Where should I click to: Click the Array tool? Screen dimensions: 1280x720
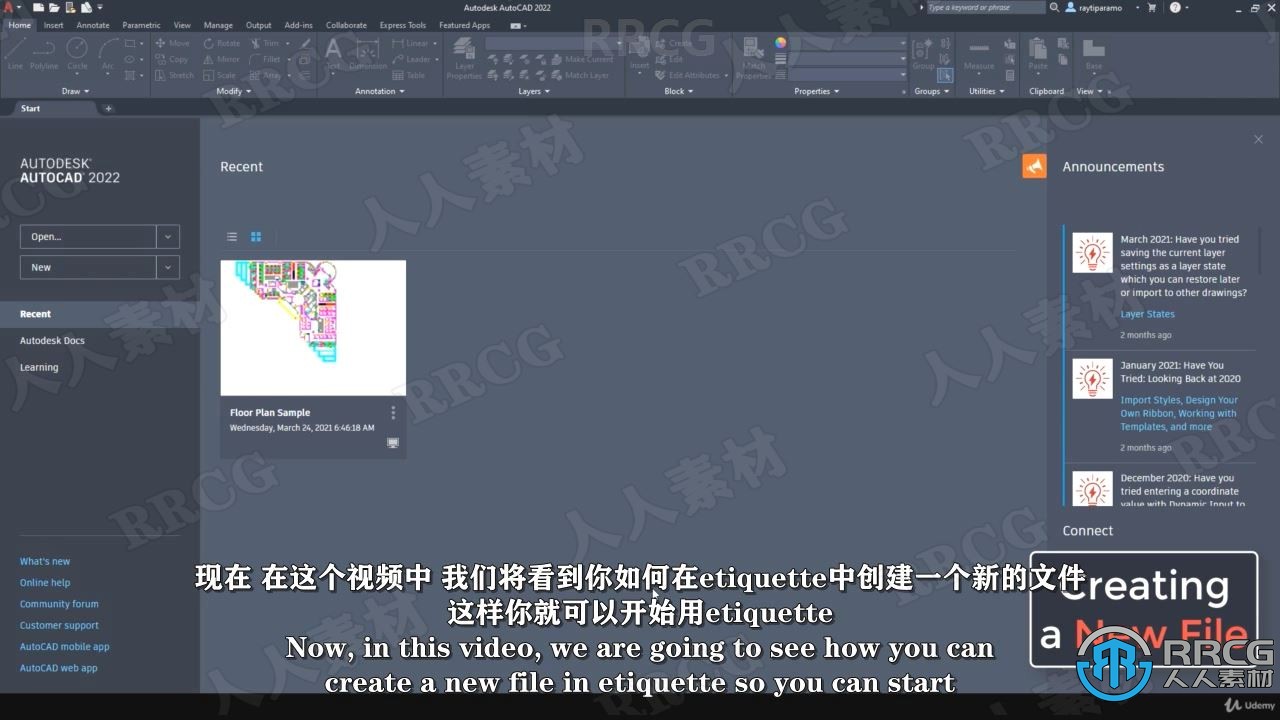(x=265, y=75)
